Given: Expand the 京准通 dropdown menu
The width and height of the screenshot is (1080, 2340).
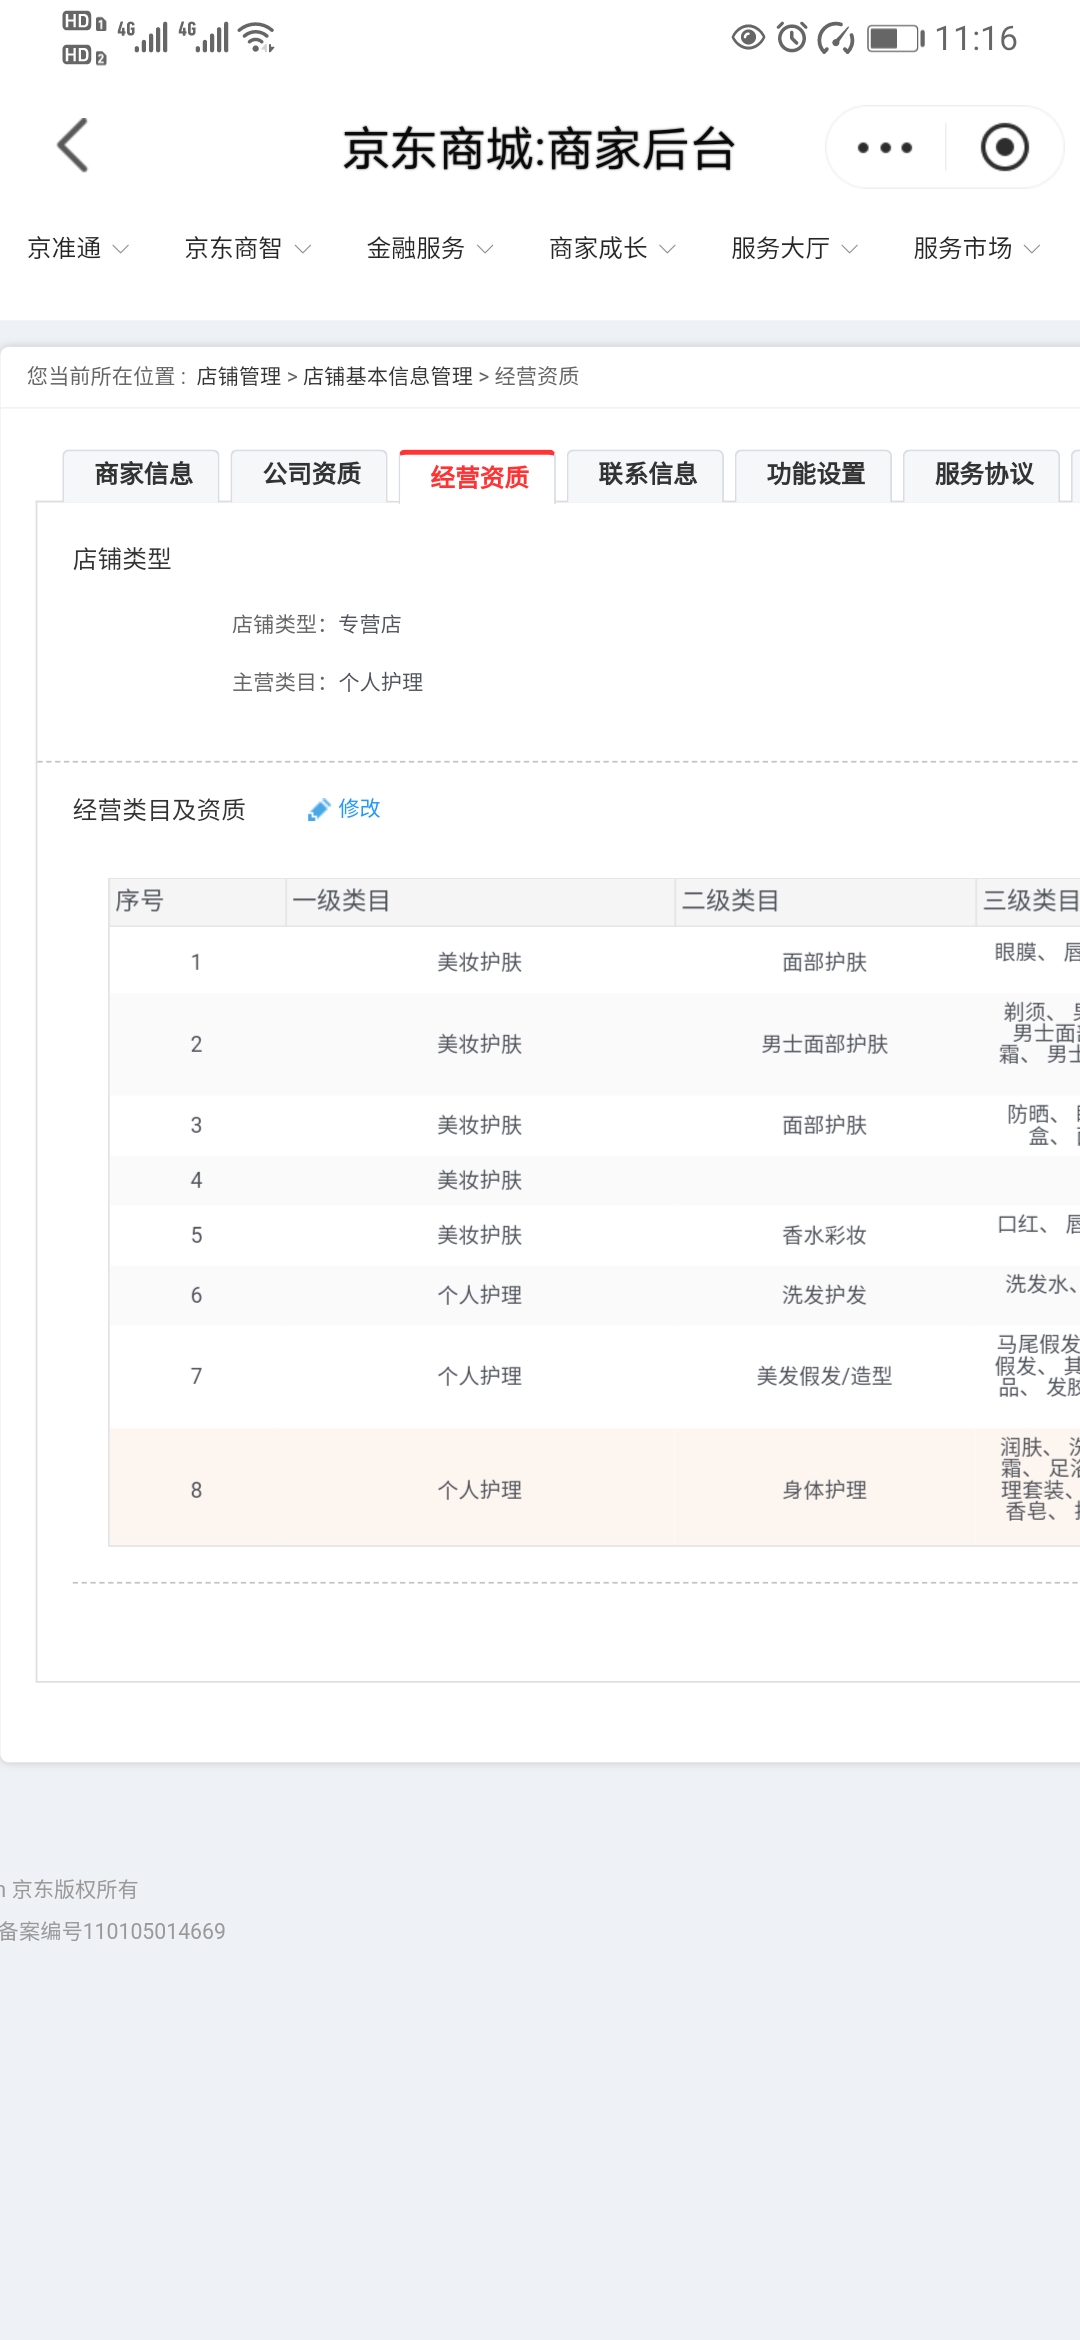Looking at the screenshot, I should [x=78, y=248].
